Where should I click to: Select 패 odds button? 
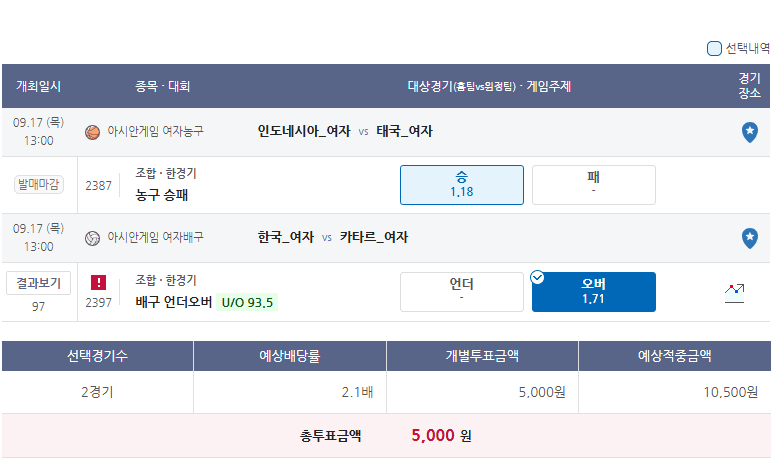tap(593, 185)
